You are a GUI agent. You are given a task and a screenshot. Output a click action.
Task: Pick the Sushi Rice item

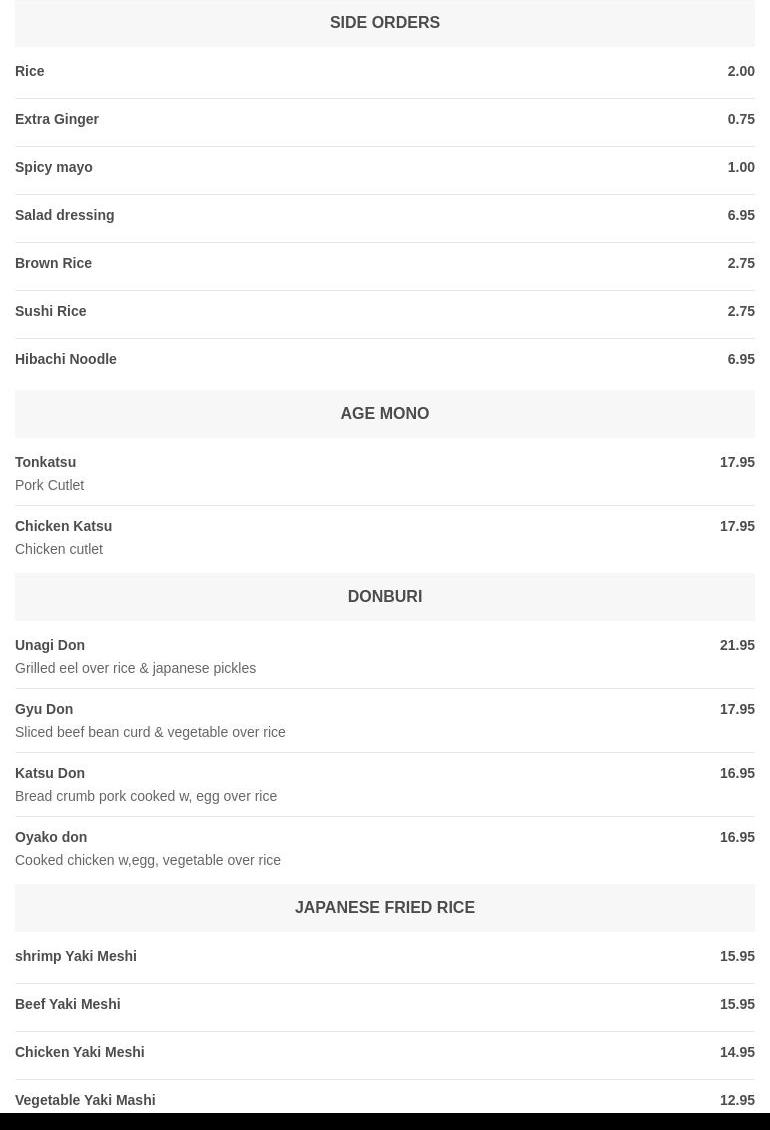click(51, 311)
